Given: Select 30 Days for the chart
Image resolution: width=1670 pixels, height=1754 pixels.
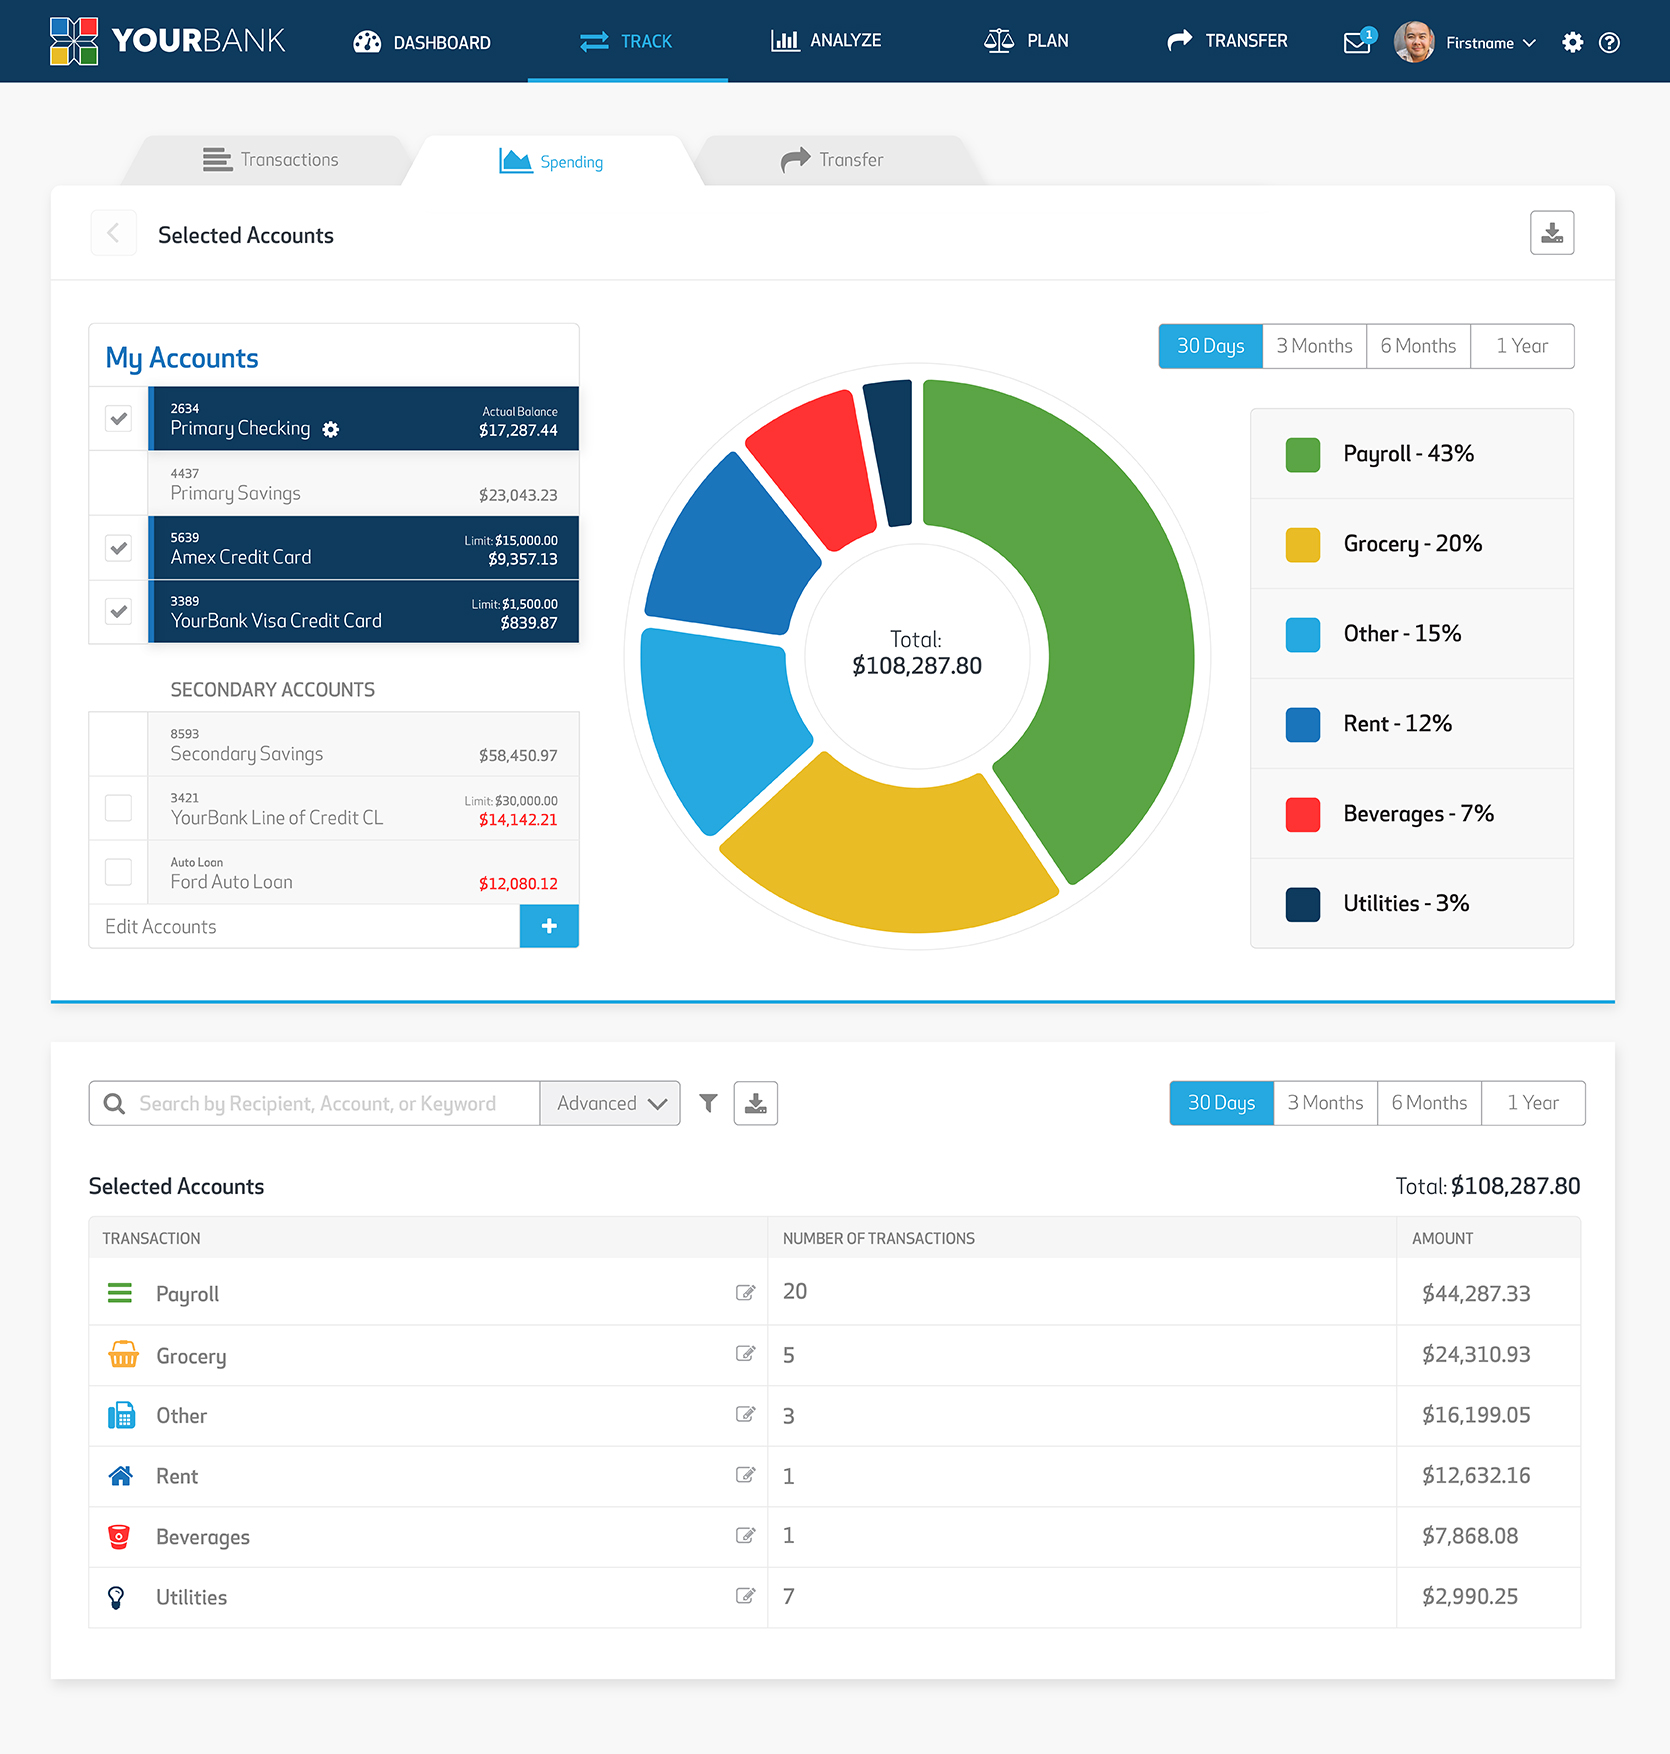Looking at the screenshot, I should pyautogui.click(x=1211, y=346).
